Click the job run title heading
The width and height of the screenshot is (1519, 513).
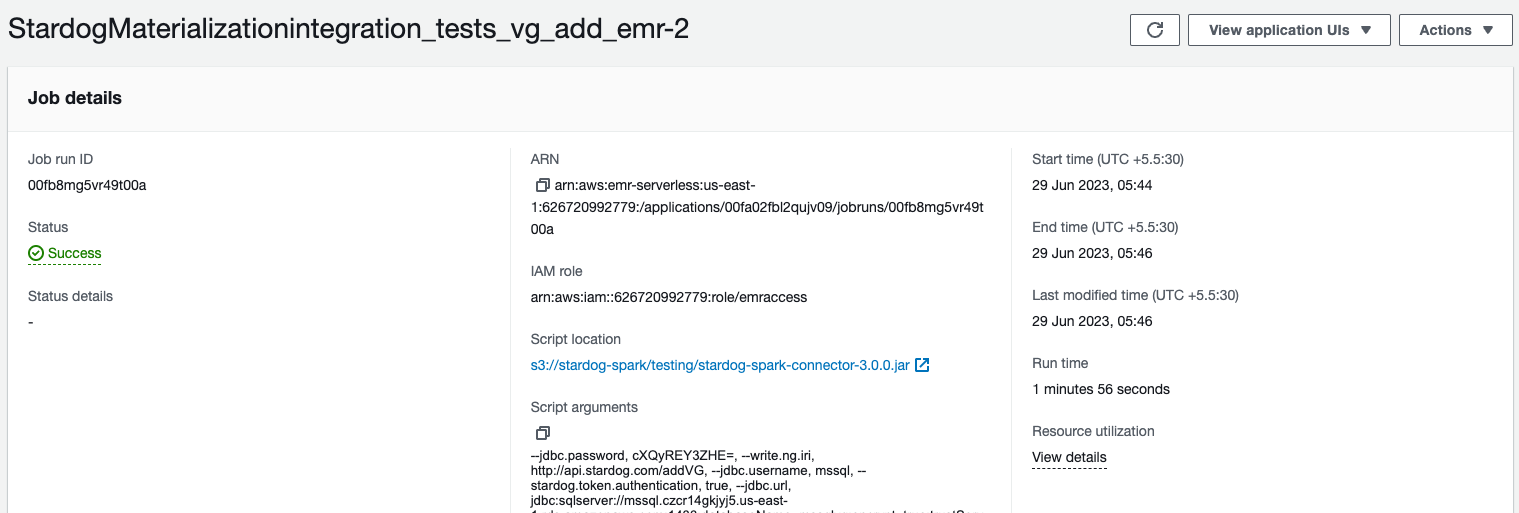(348, 30)
